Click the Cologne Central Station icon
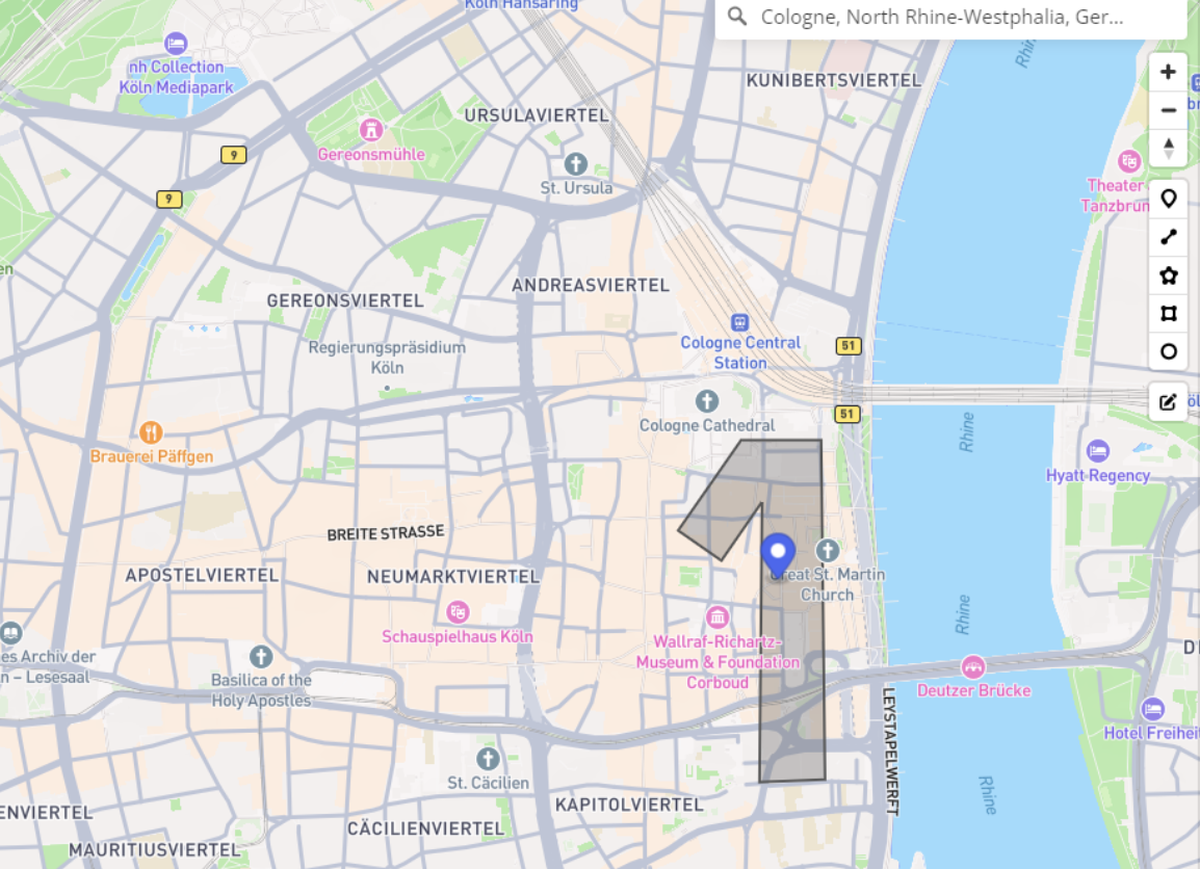This screenshot has height=869, width=1200. point(740,323)
